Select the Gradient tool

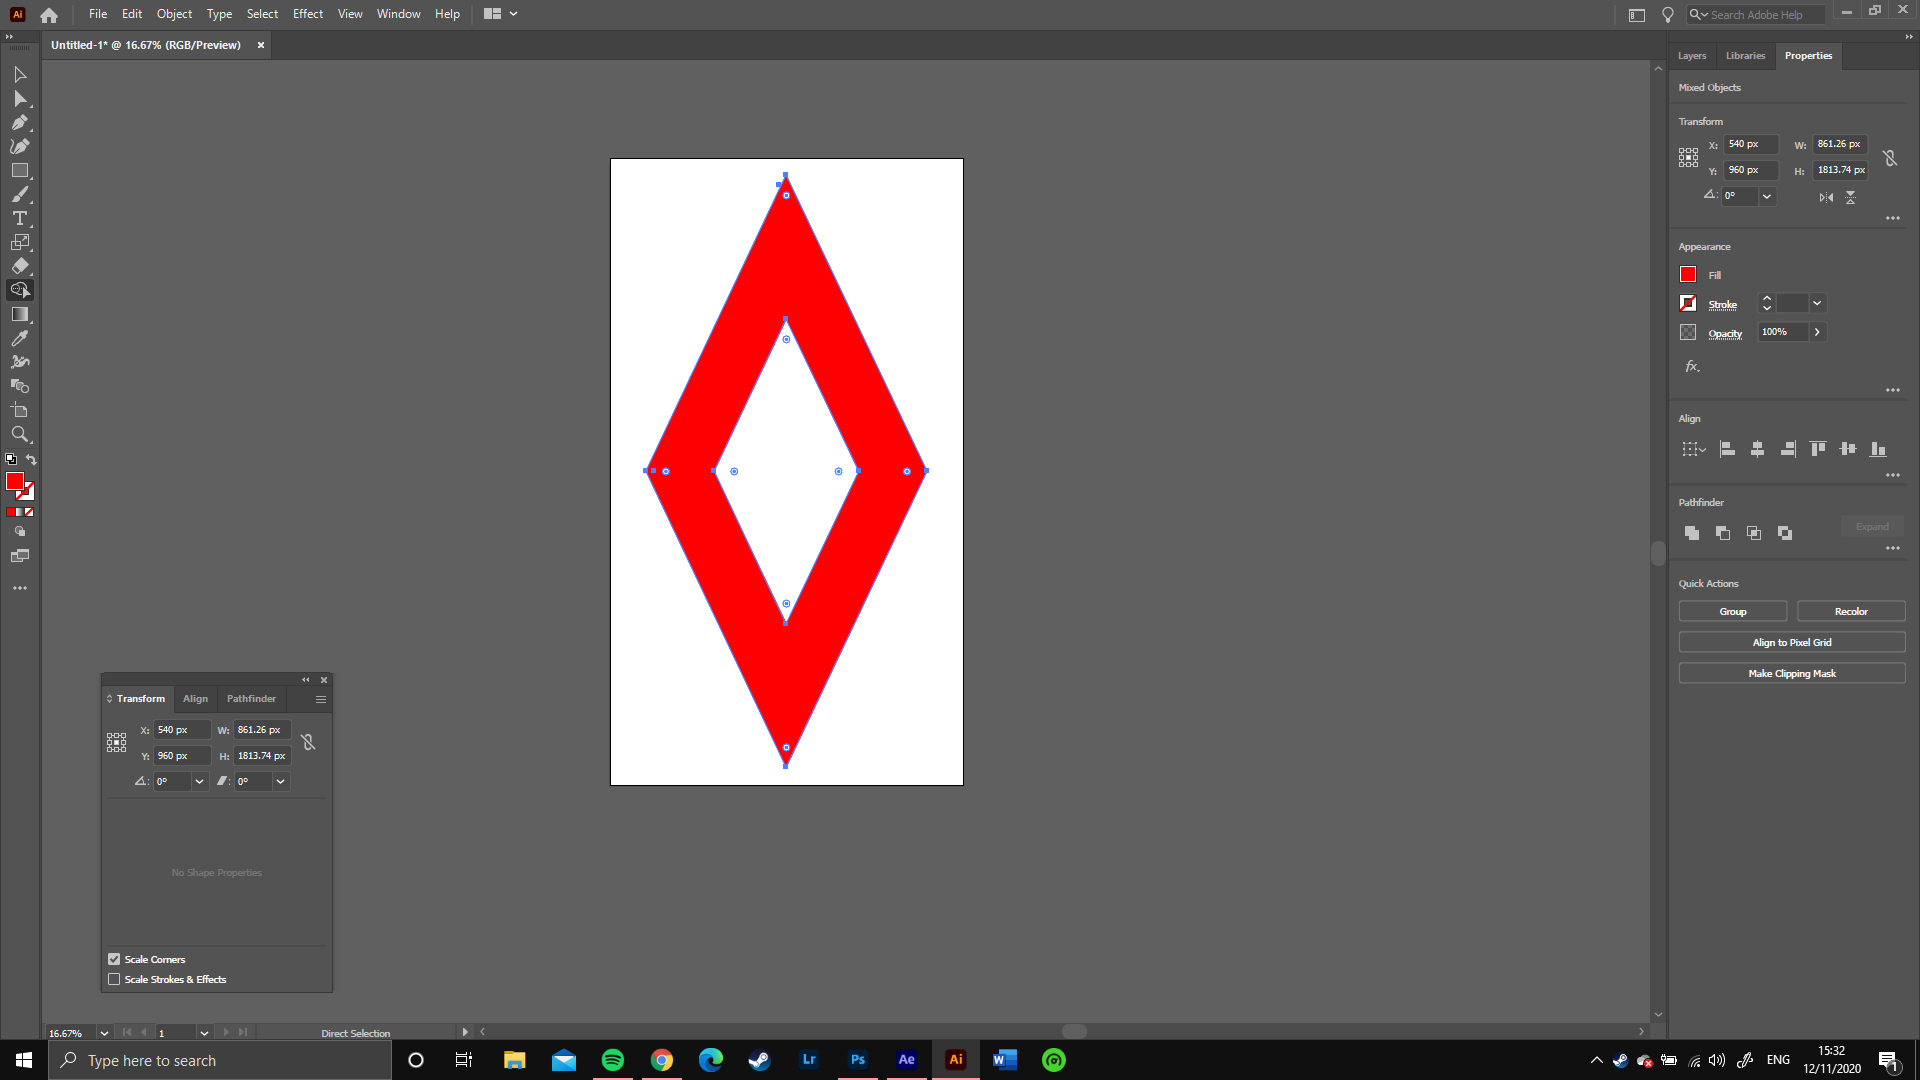click(x=20, y=314)
